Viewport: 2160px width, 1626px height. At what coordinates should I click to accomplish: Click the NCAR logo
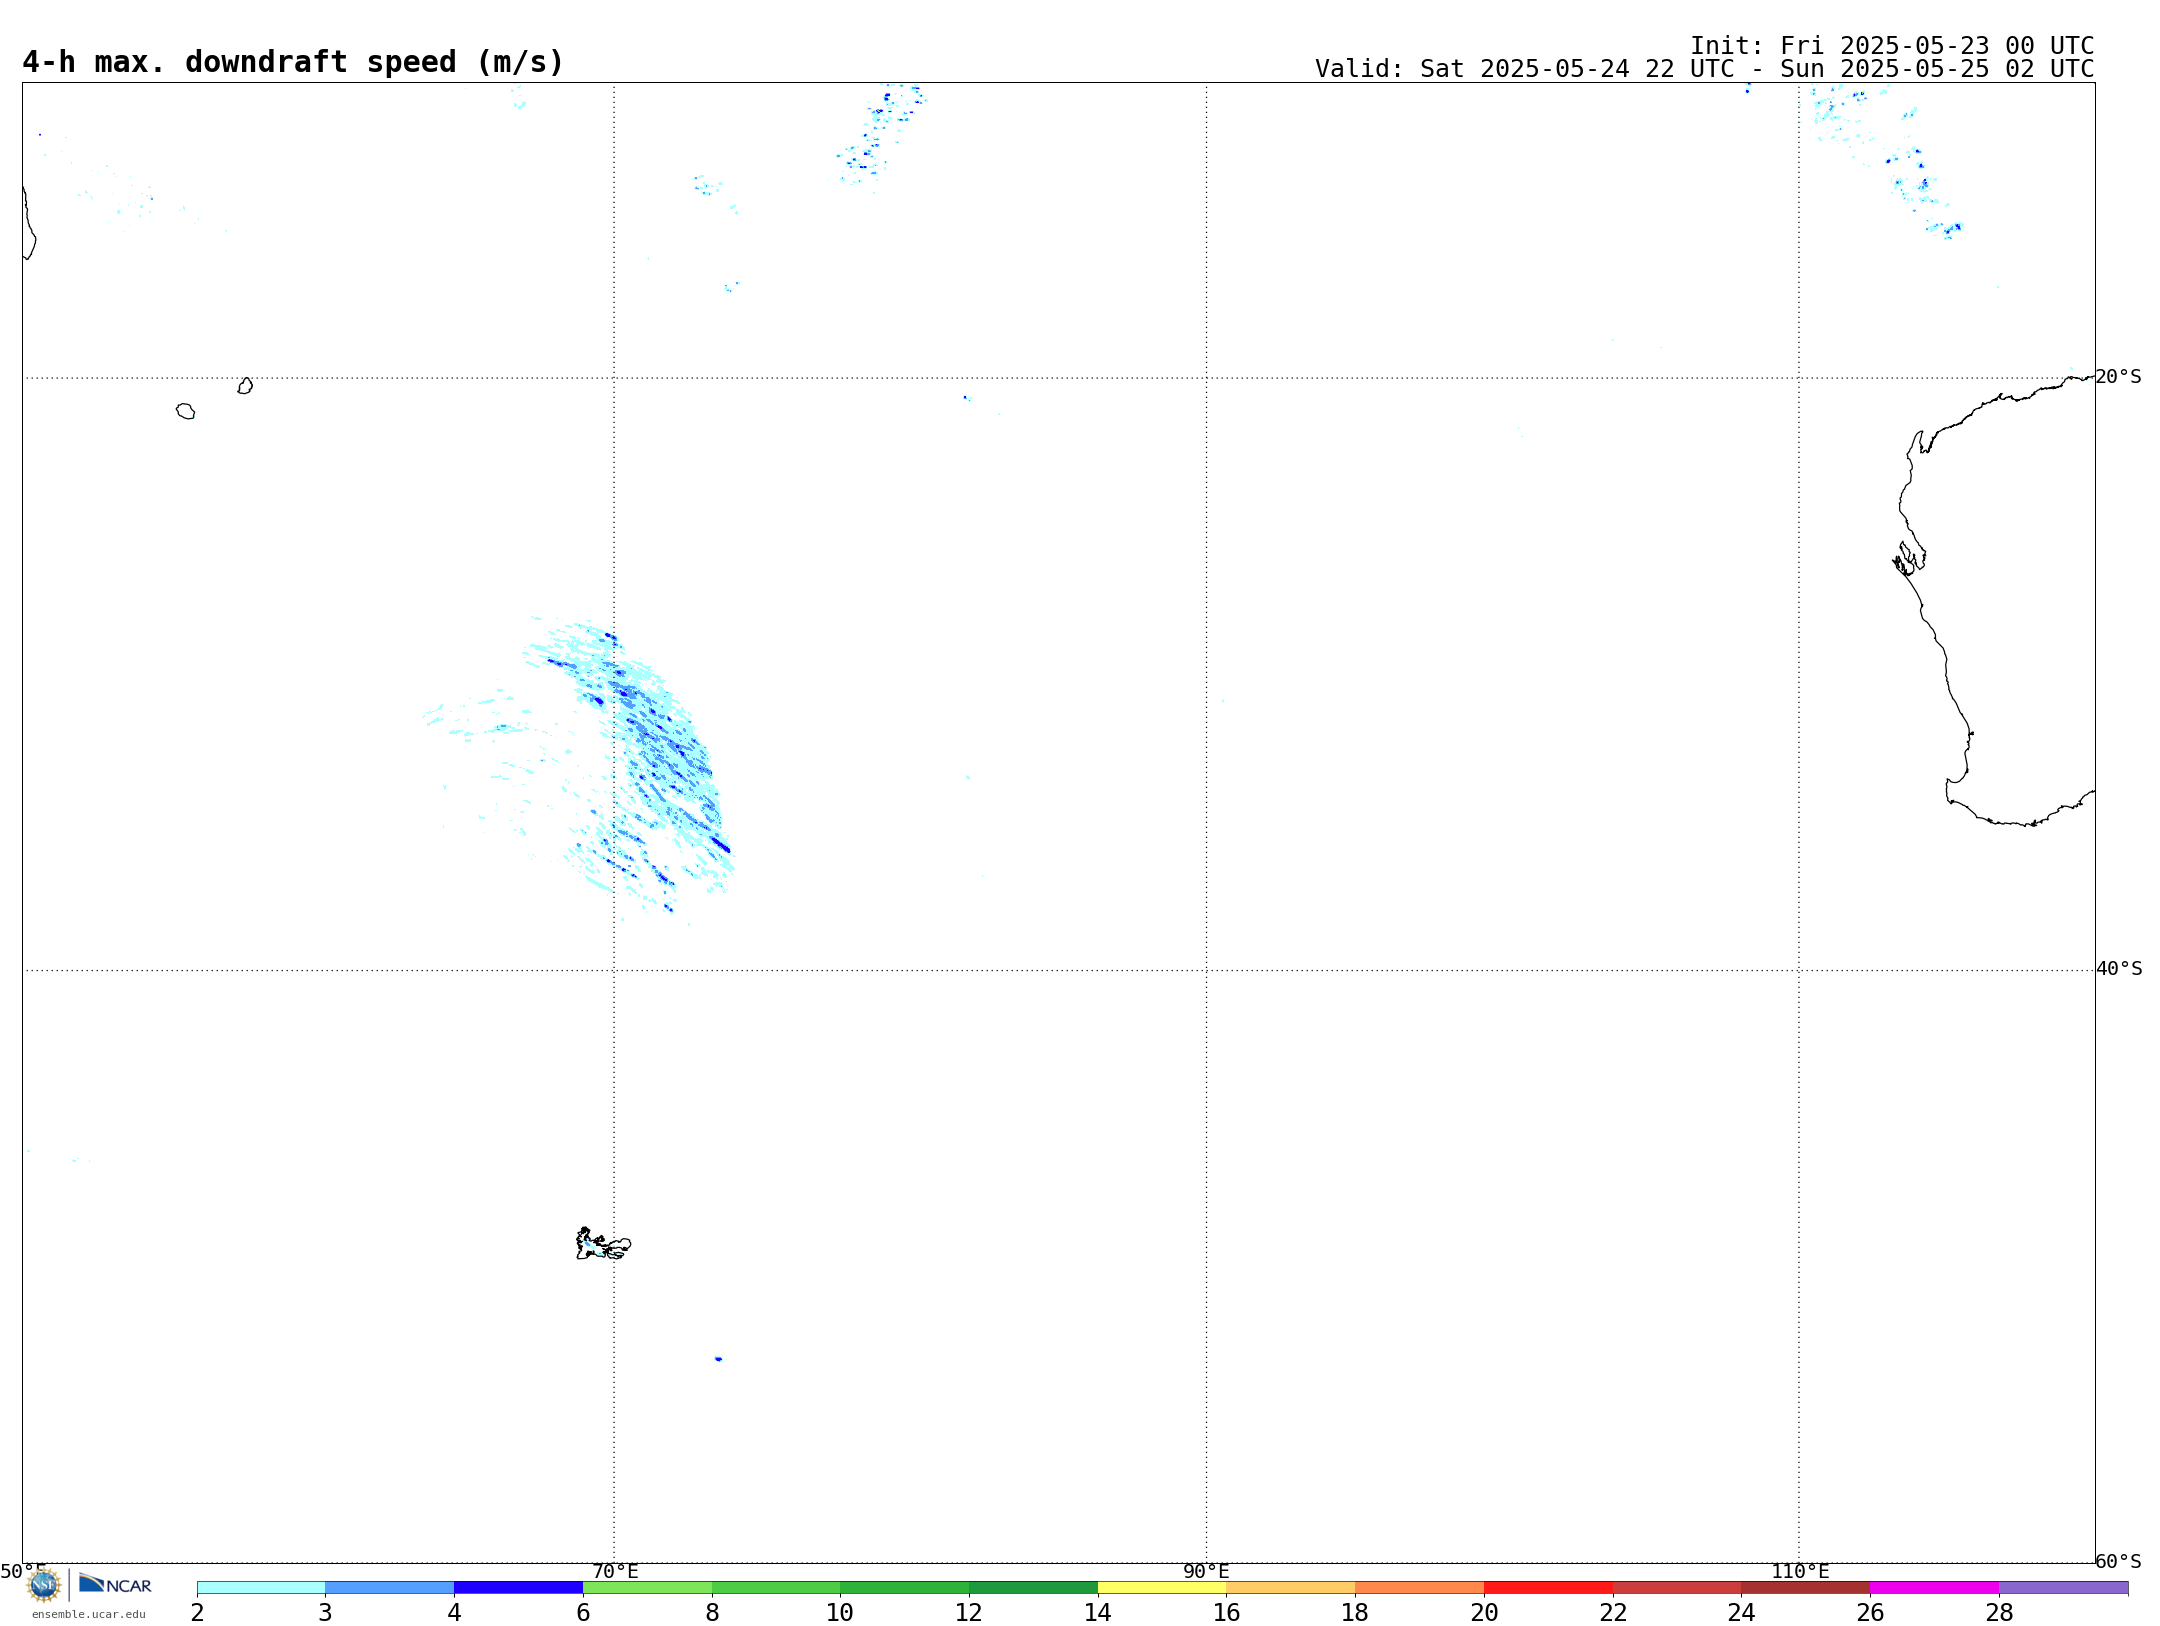115,1584
